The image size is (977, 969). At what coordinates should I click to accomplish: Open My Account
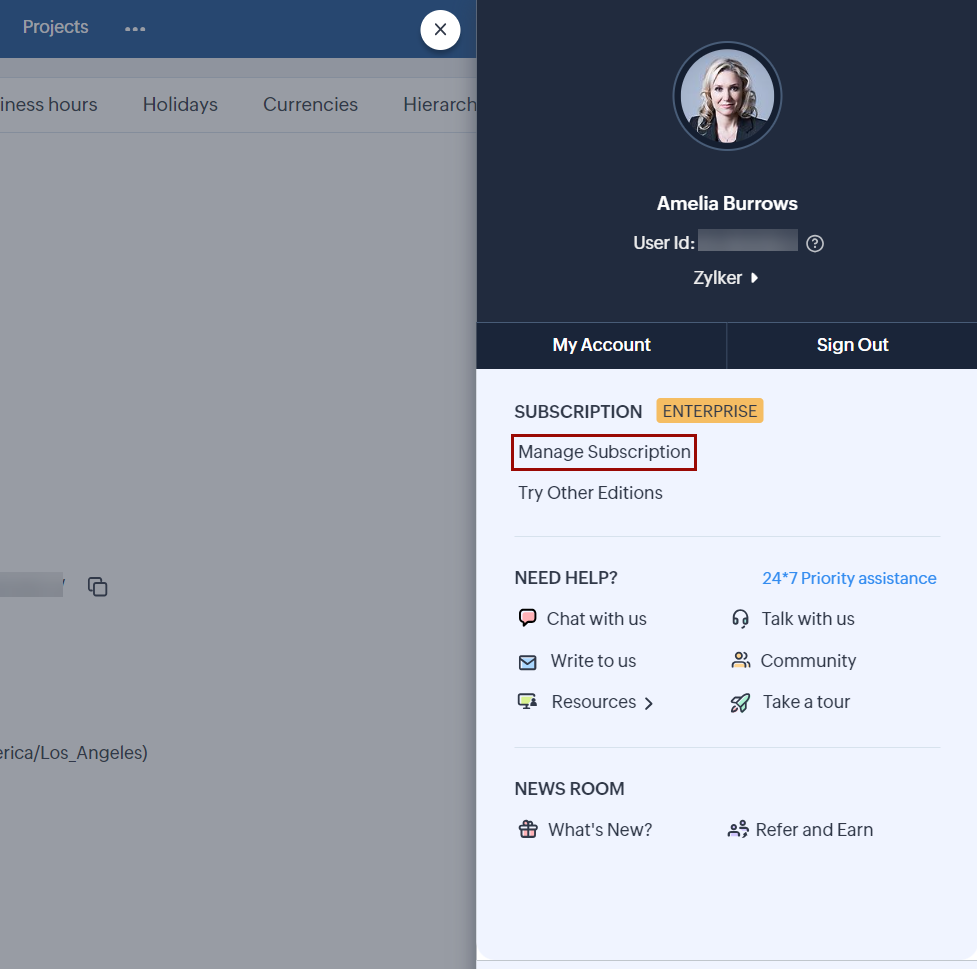(x=601, y=345)
